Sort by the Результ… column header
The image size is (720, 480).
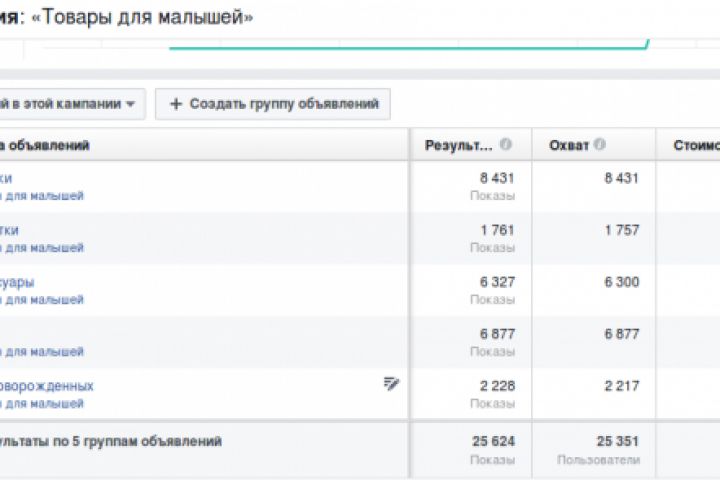point(459,145)
